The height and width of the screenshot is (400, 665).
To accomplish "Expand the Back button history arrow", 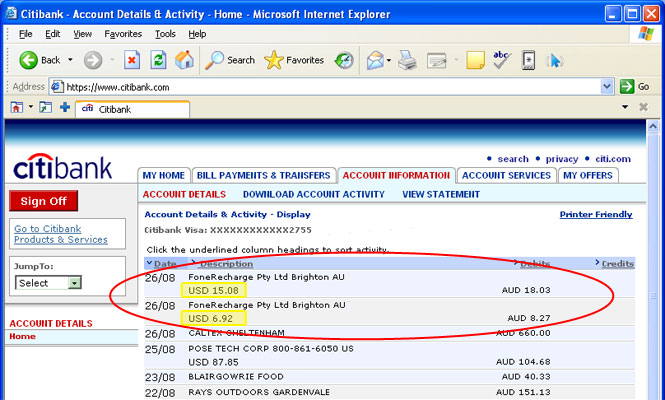I will 70,60.
